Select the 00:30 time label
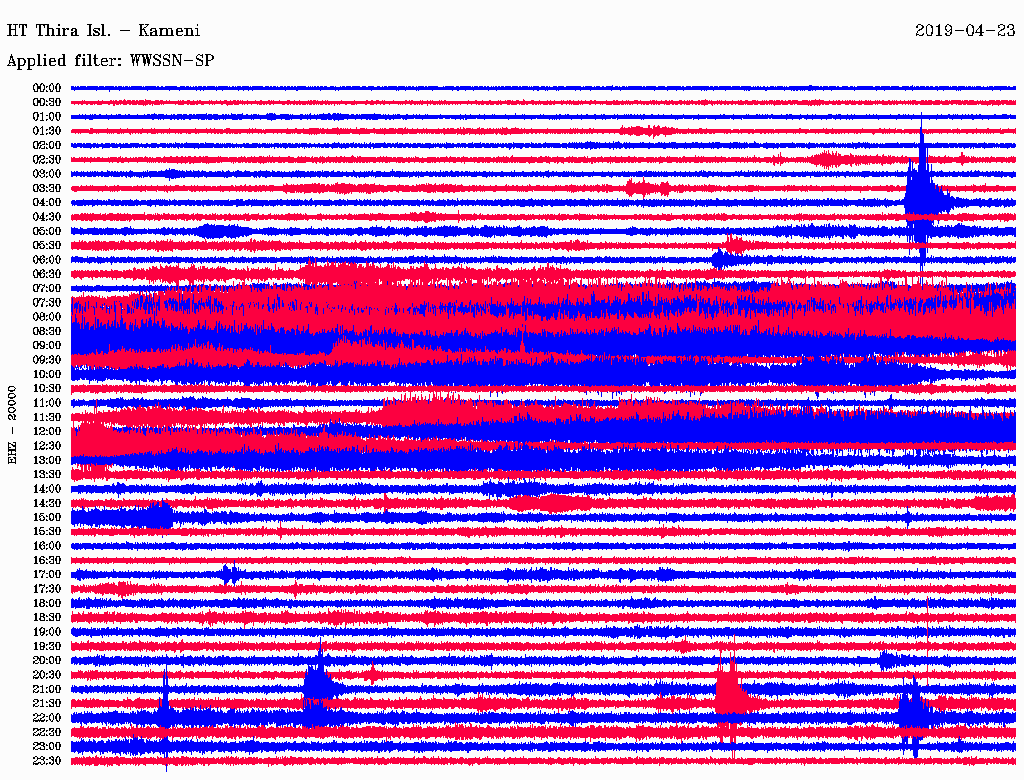This screenshot has height=780, width=1024. tap(47, 102)
